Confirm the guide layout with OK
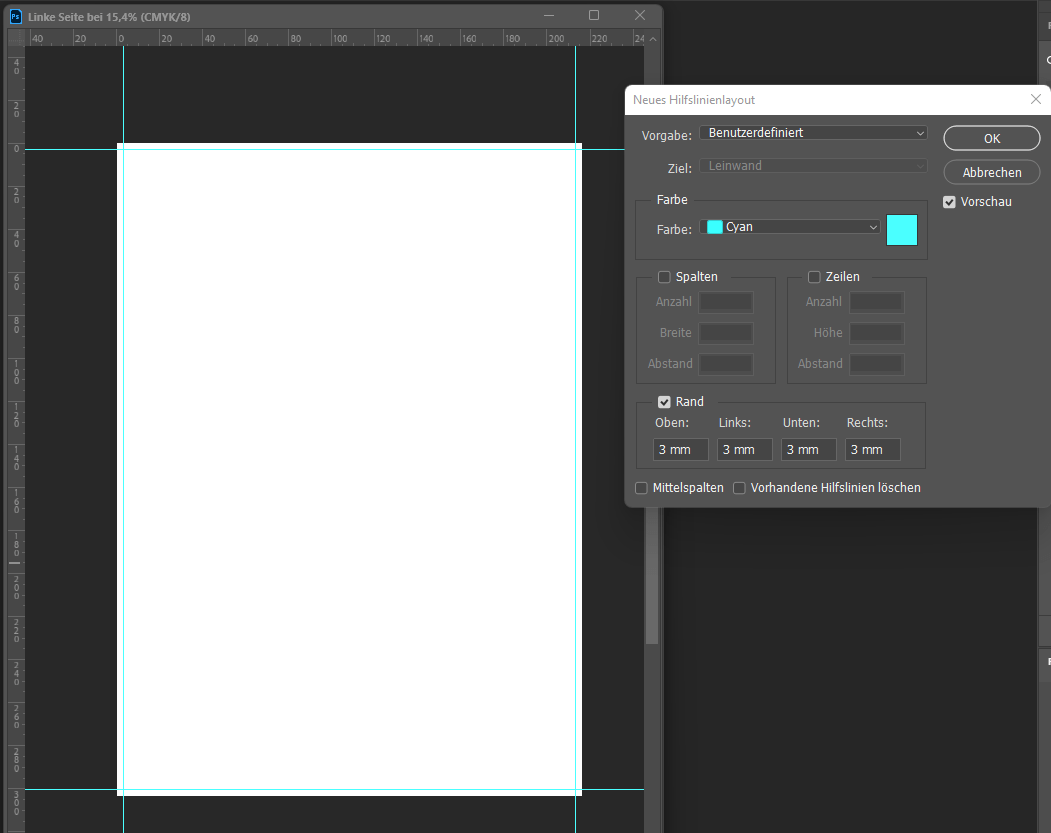Screen dimensions: 1051x833 coord(991,138)
